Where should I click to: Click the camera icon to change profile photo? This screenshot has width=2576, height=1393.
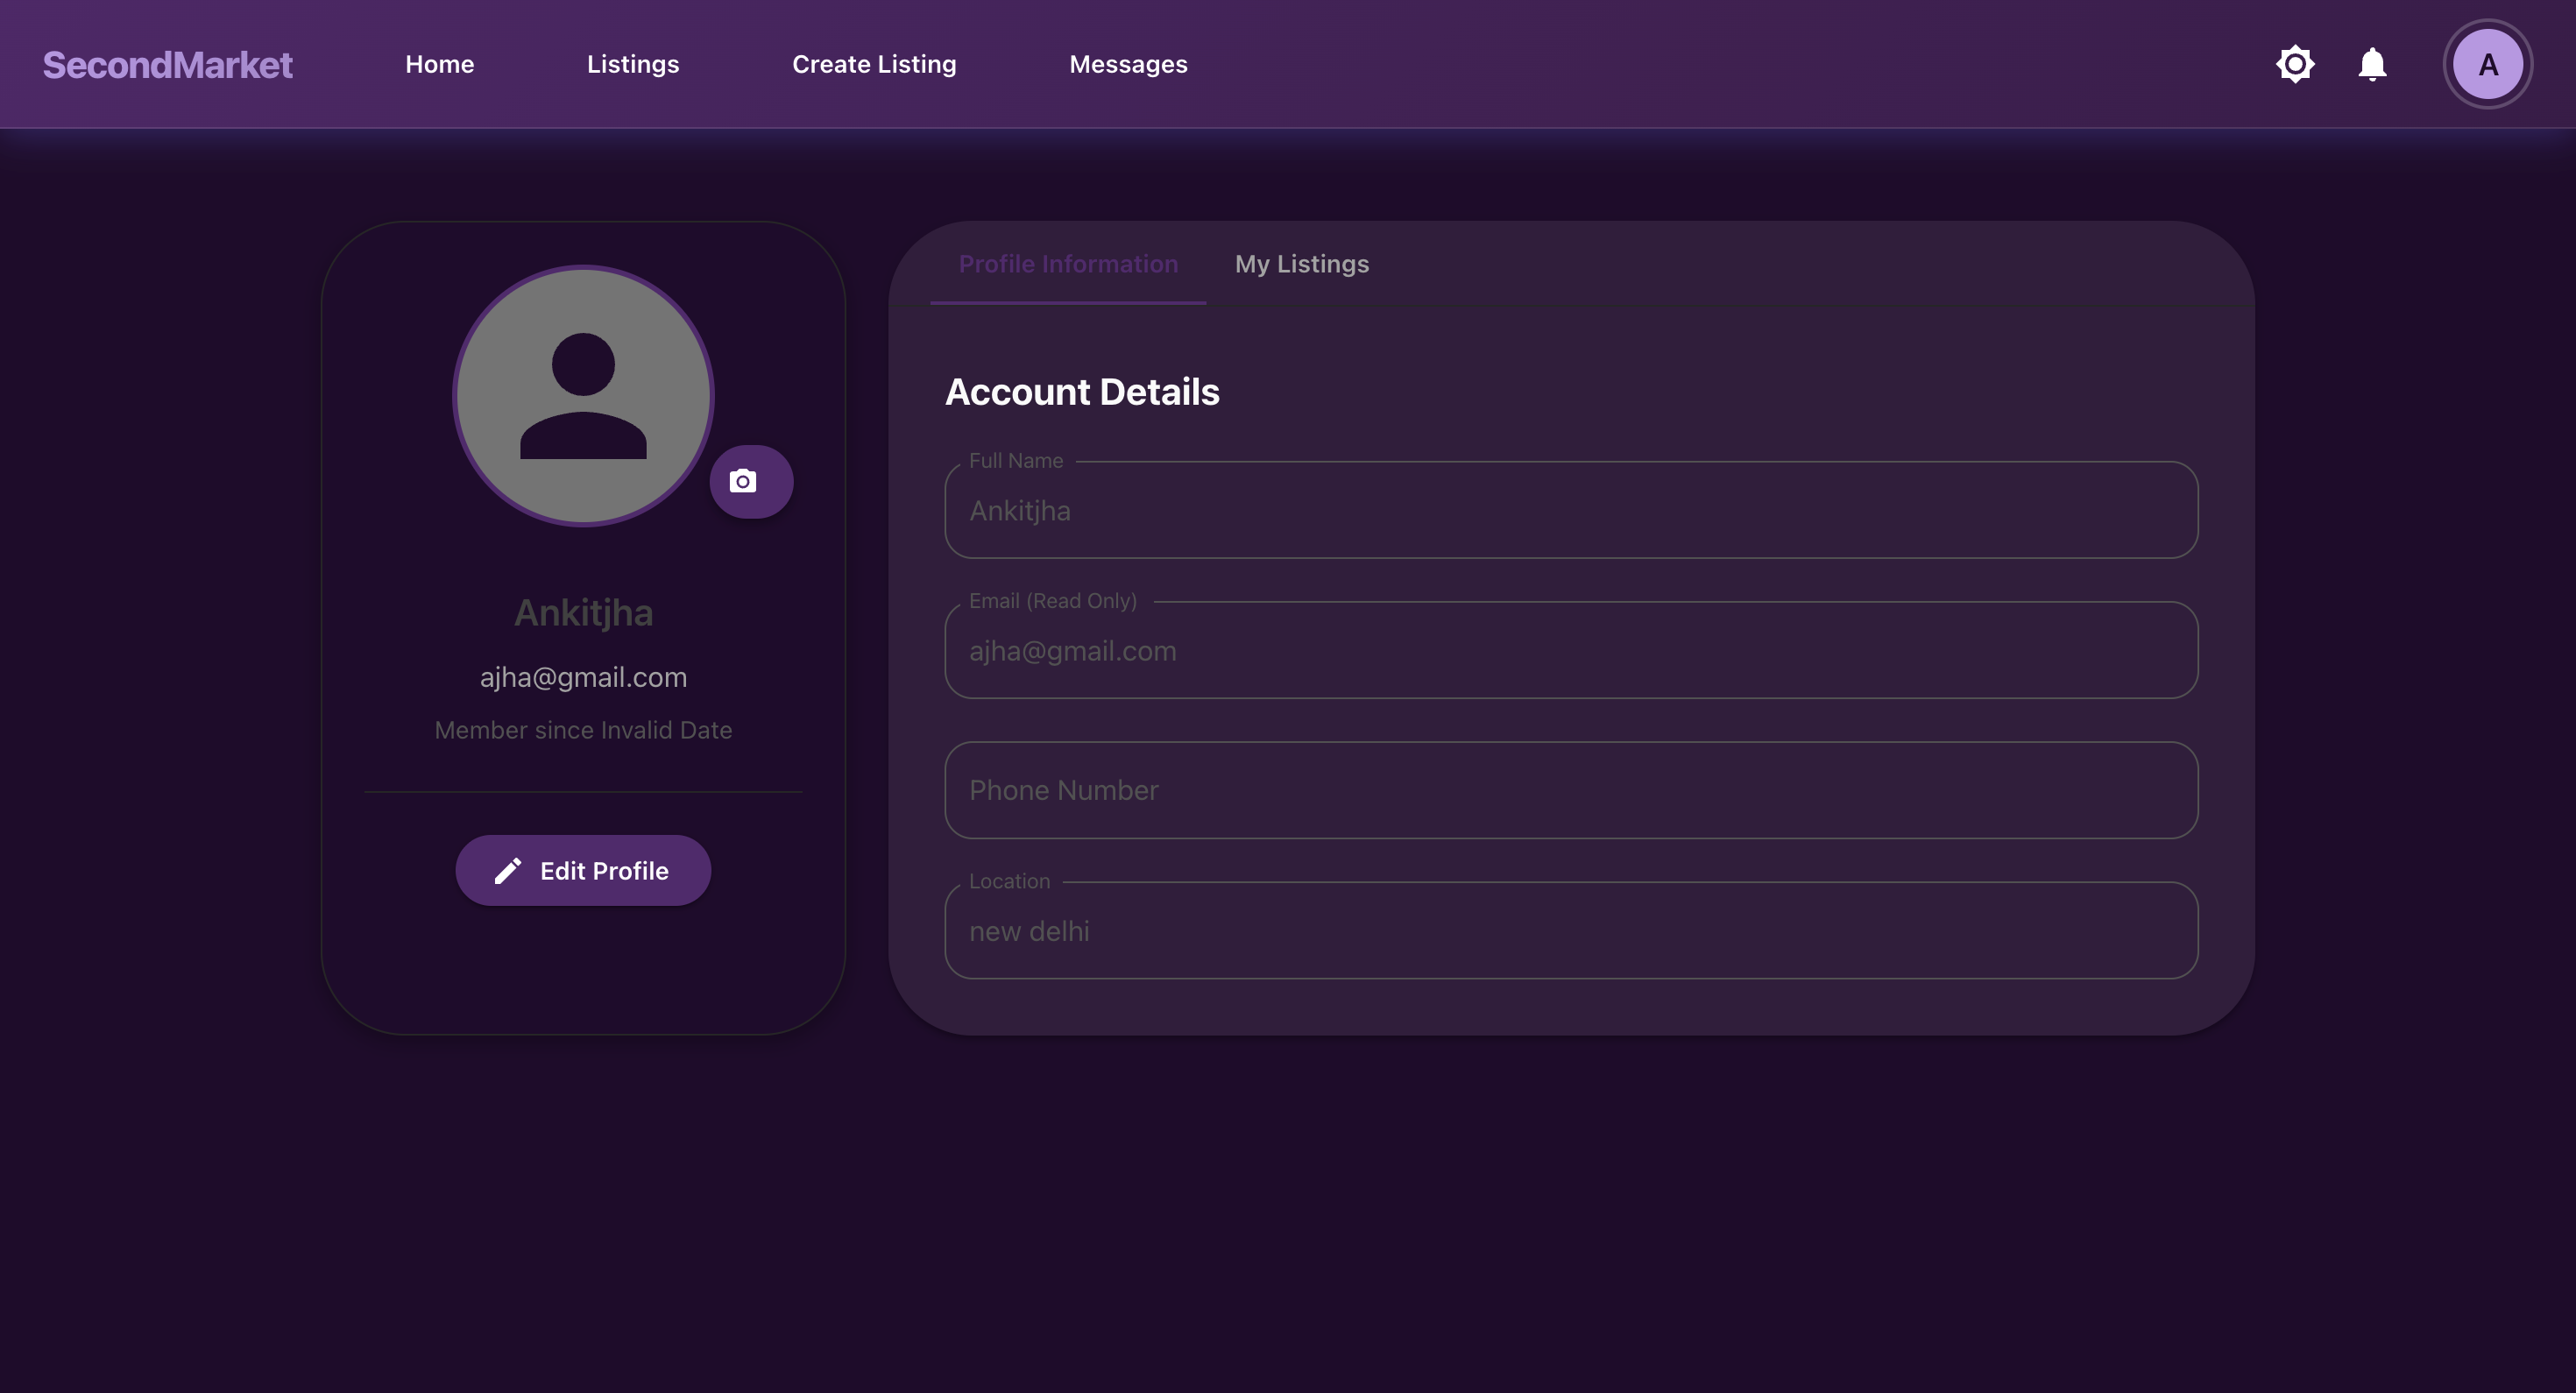751,481
